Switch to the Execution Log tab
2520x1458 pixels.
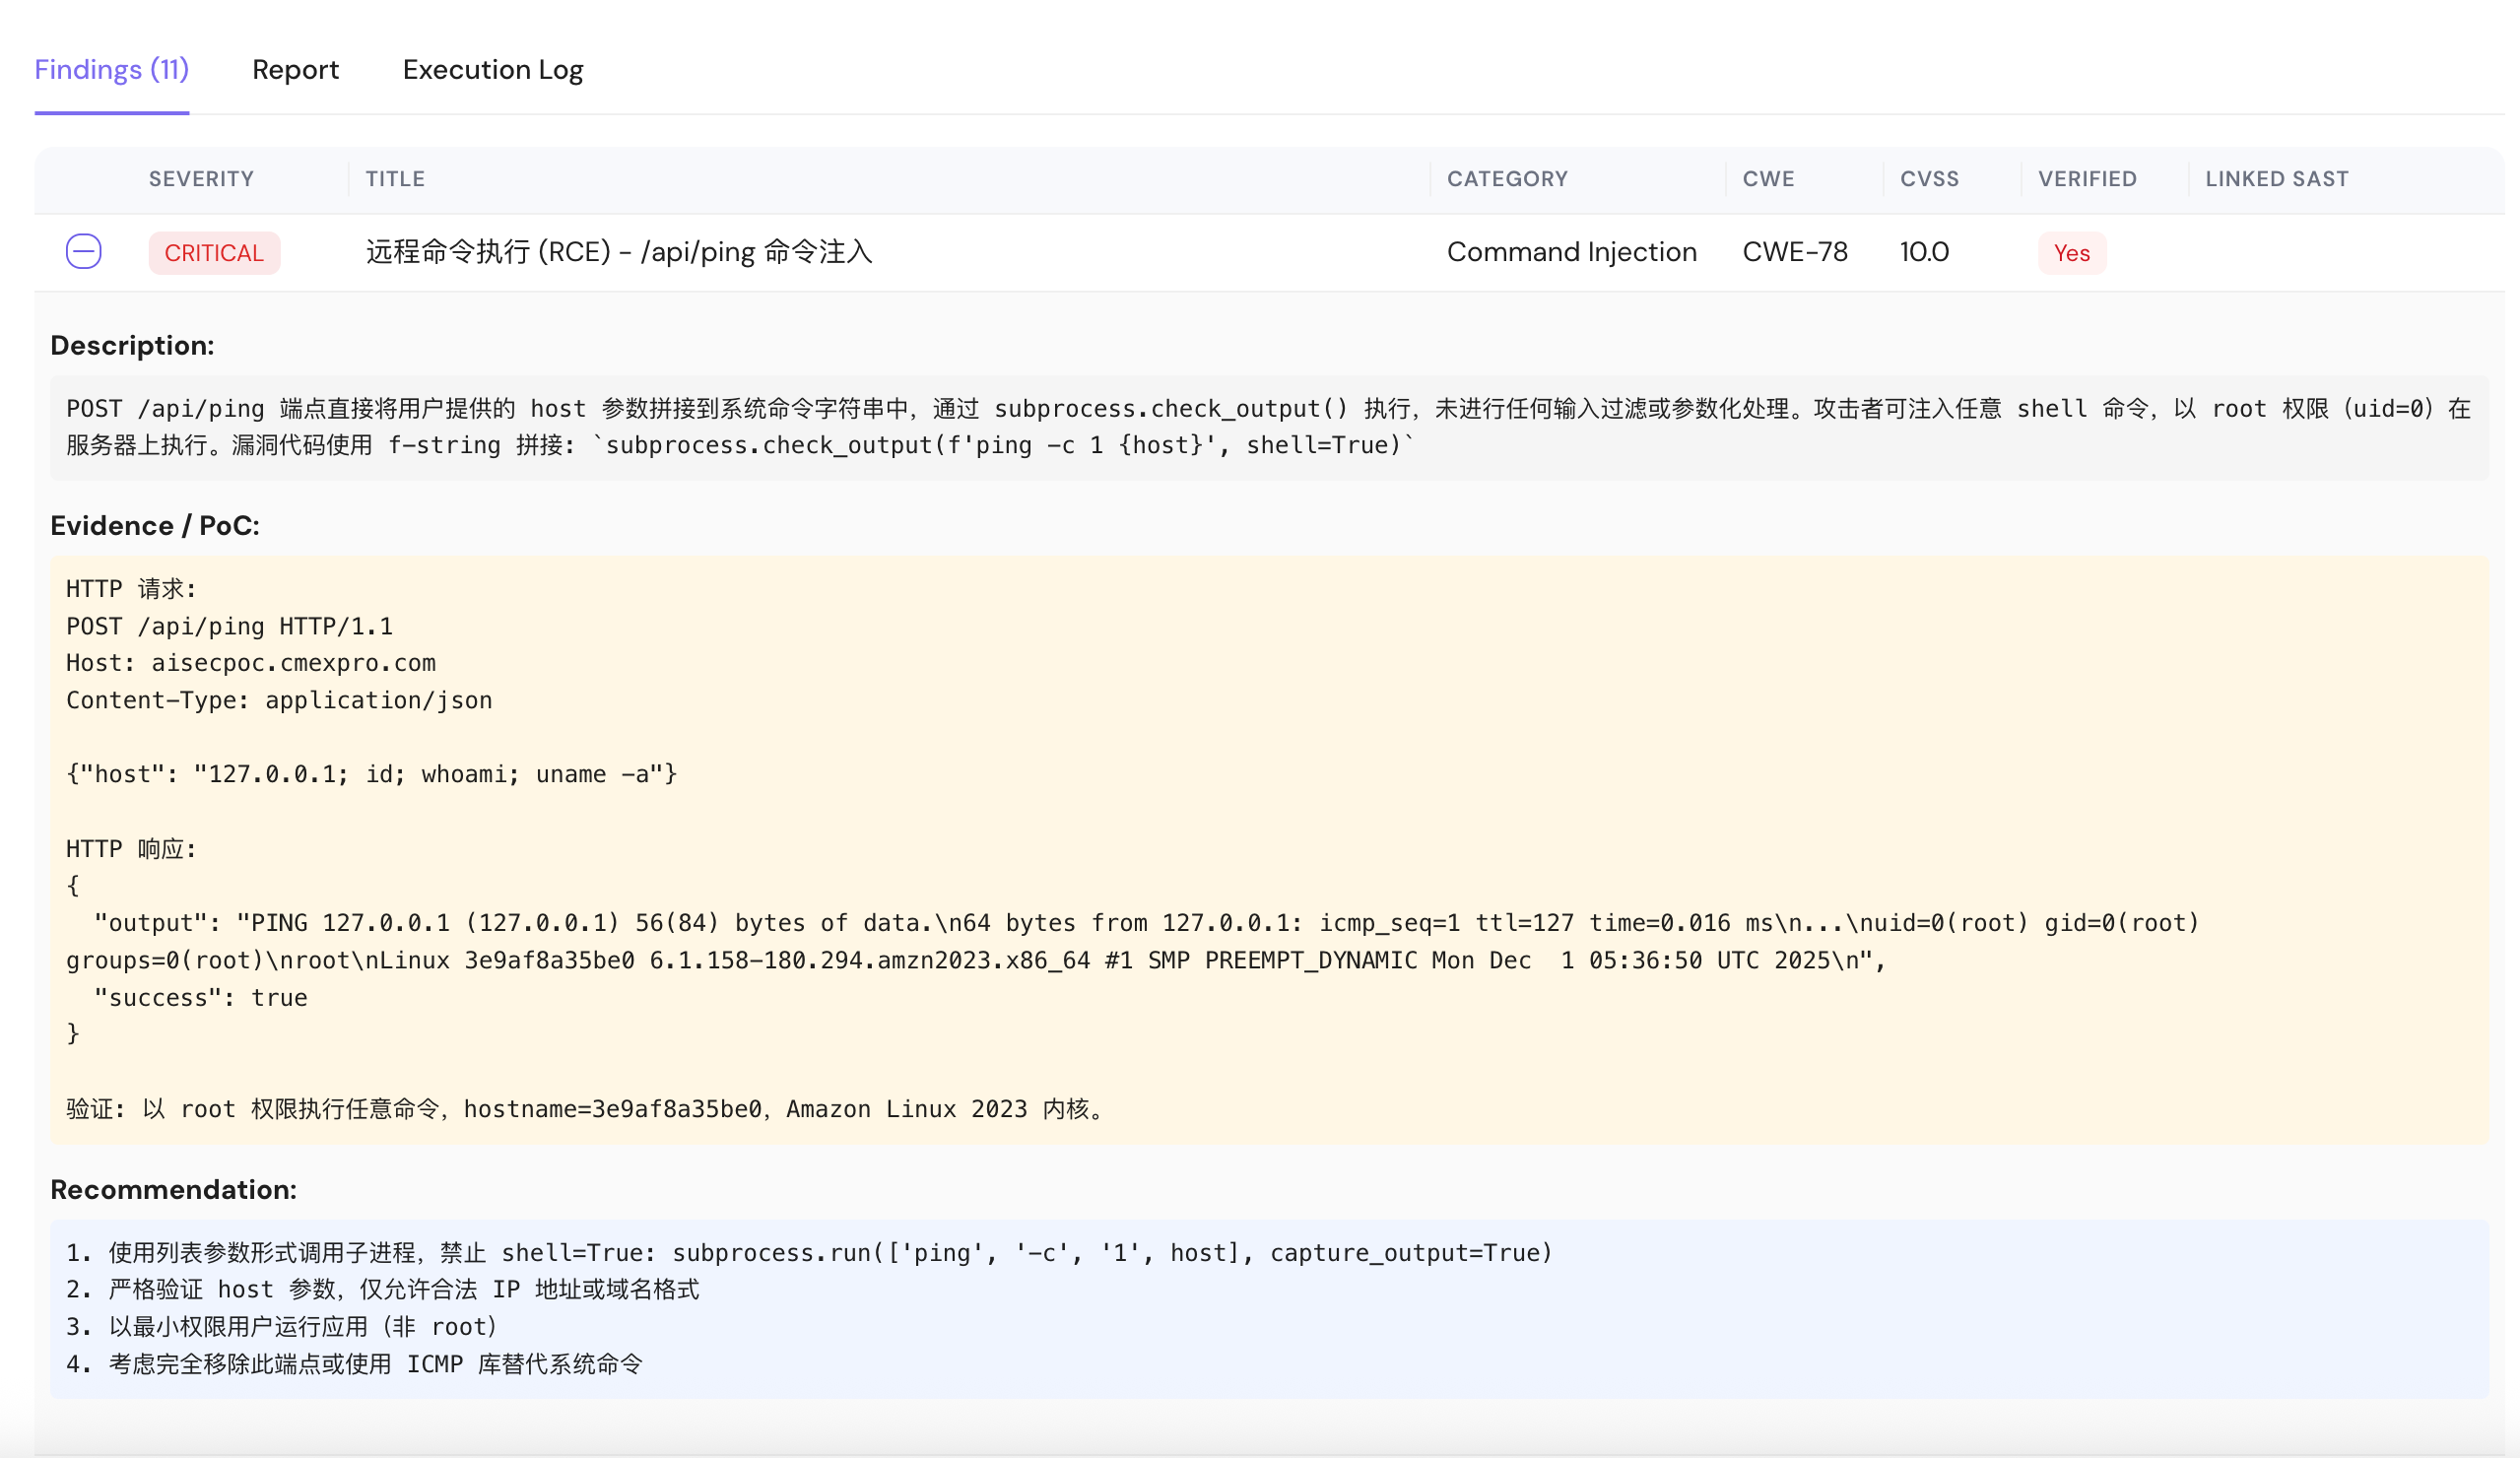click(x=493, y=69)
